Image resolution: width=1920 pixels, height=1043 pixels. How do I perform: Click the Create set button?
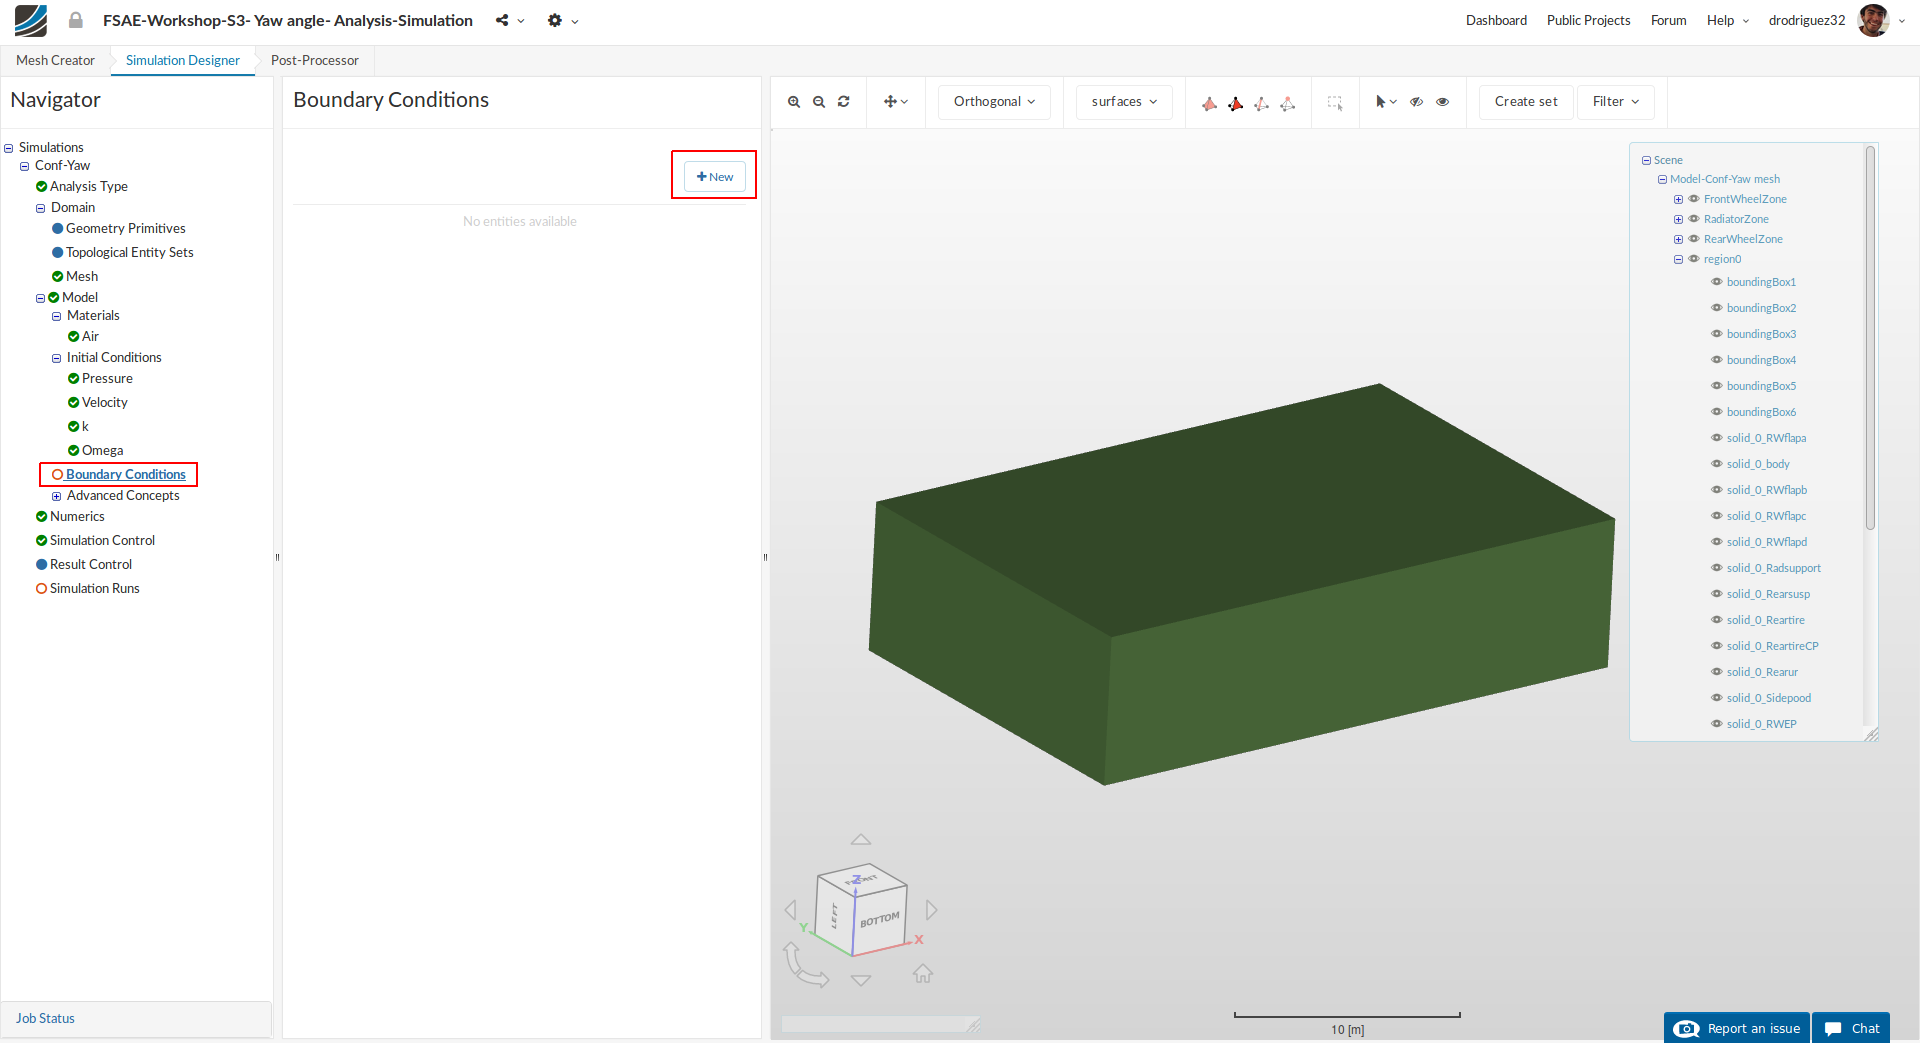1525,102
